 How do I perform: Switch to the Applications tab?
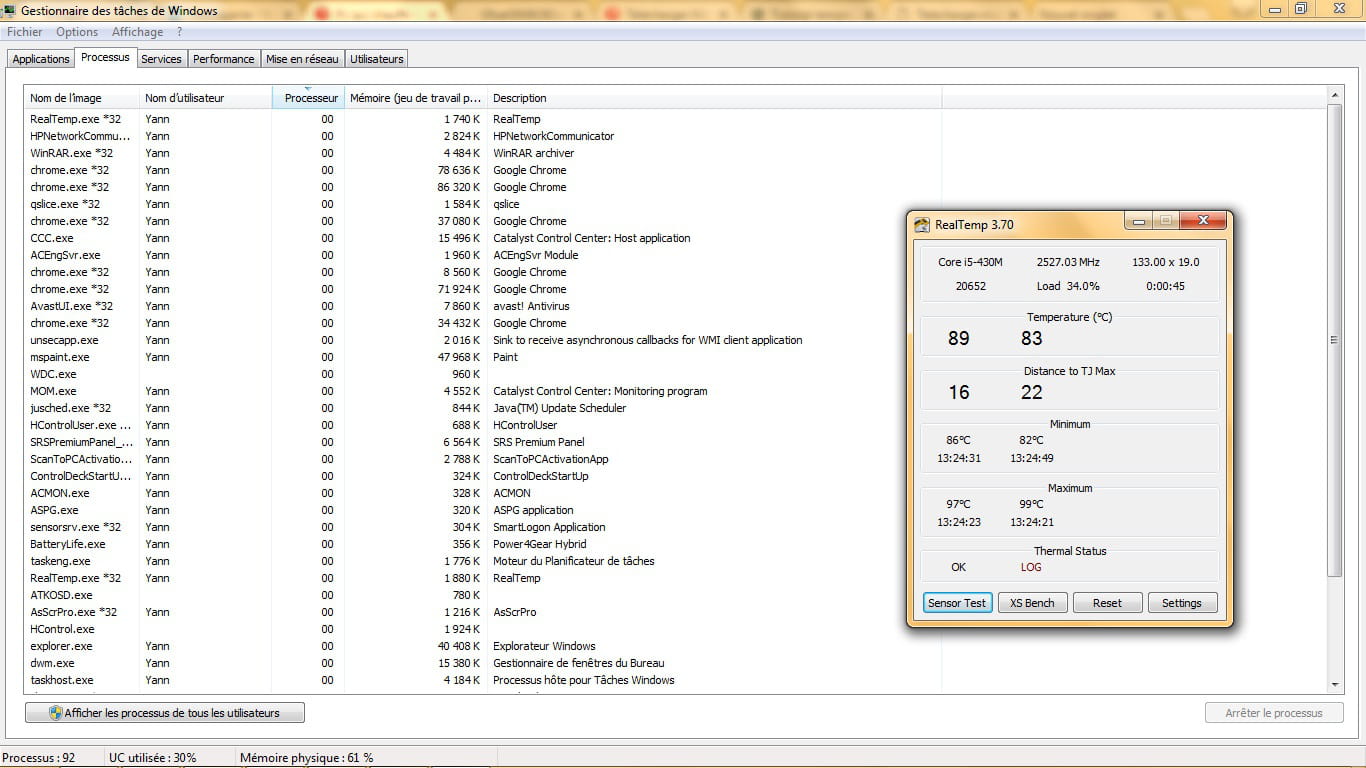pyautogui.click(x=41, y=59)
